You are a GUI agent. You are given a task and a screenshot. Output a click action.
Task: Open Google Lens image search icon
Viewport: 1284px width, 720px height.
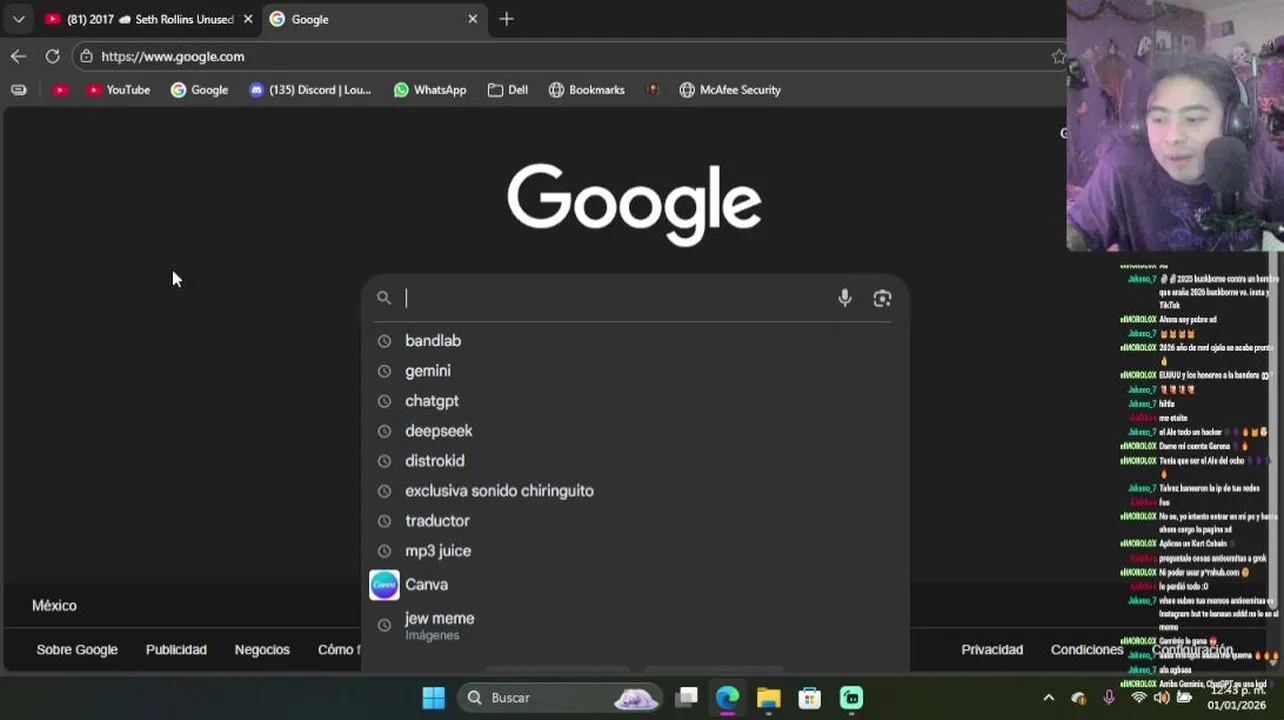882,298
